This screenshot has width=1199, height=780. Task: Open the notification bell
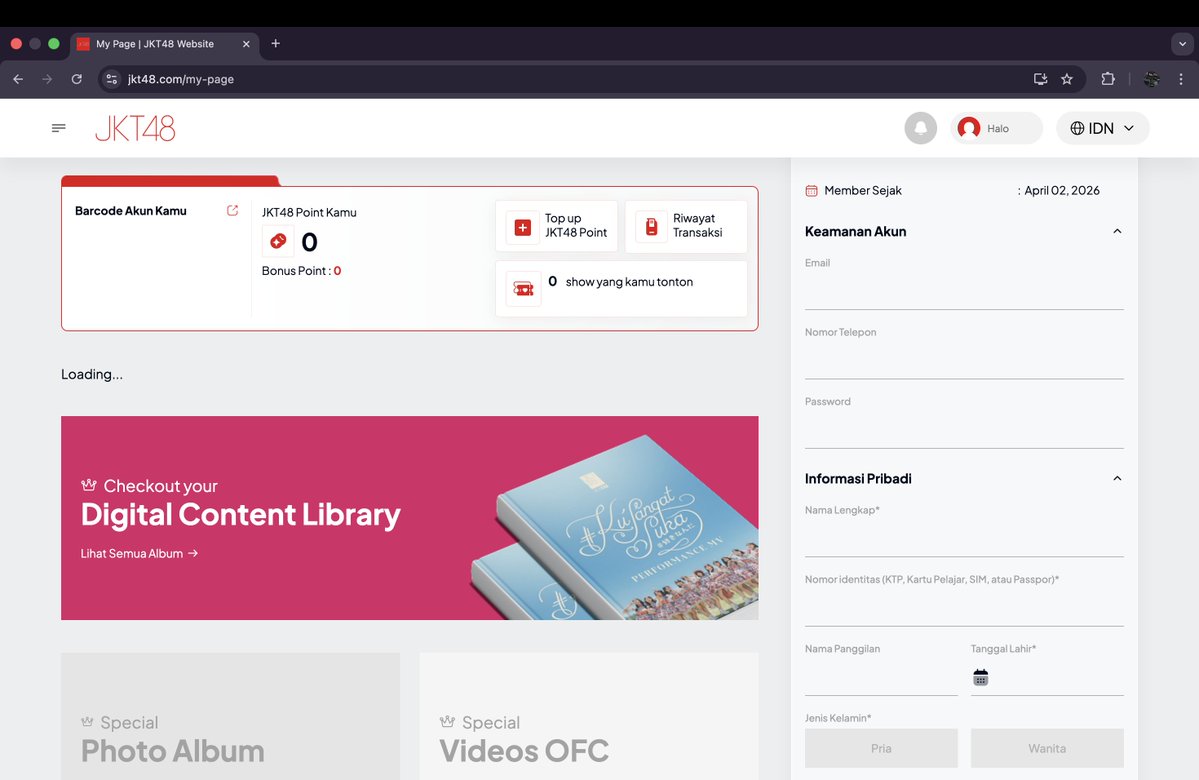coord(921,128)
